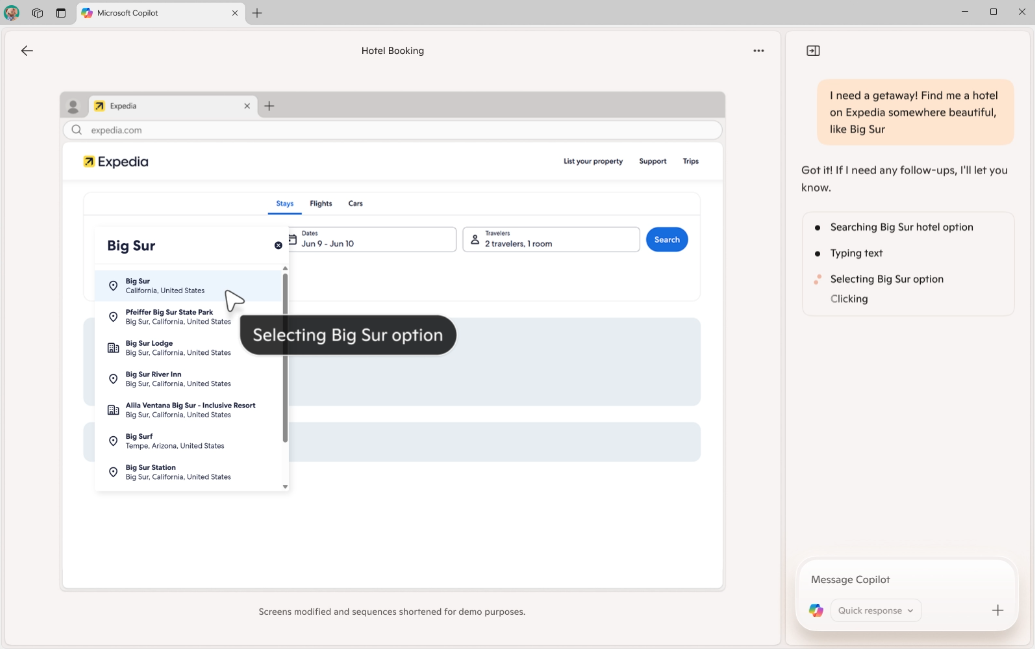This screenshot has width=1035, height=649.
Task: Maximize the Copilot window
Action: click(993, 12)
